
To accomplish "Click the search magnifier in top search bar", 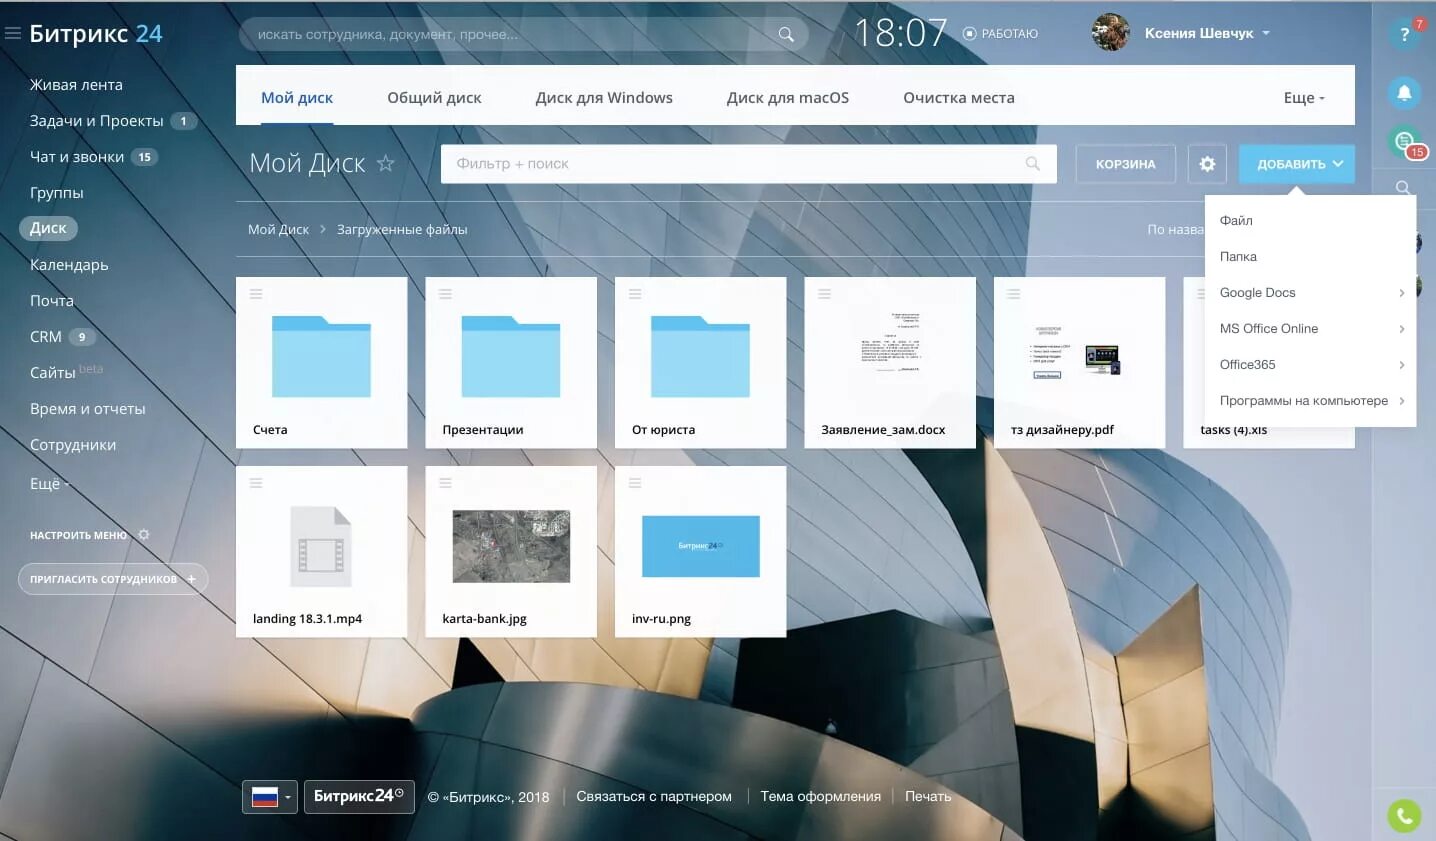I will click(x=786, y=34).
